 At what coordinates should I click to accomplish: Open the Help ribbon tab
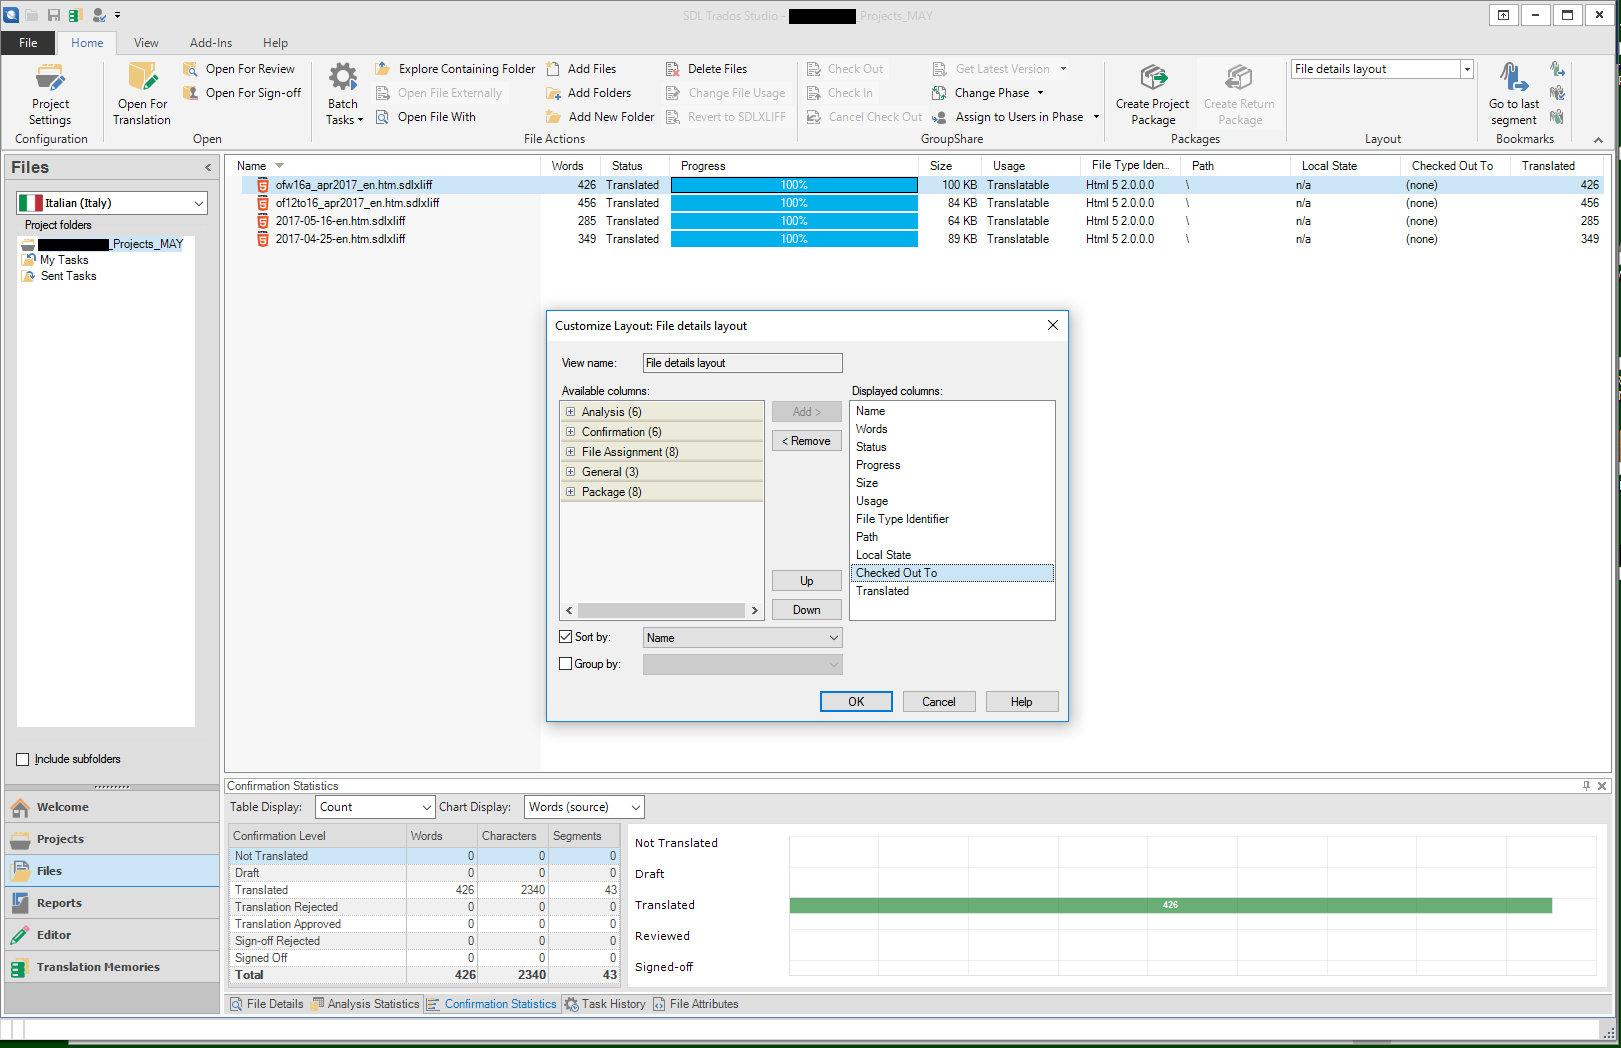275,43
